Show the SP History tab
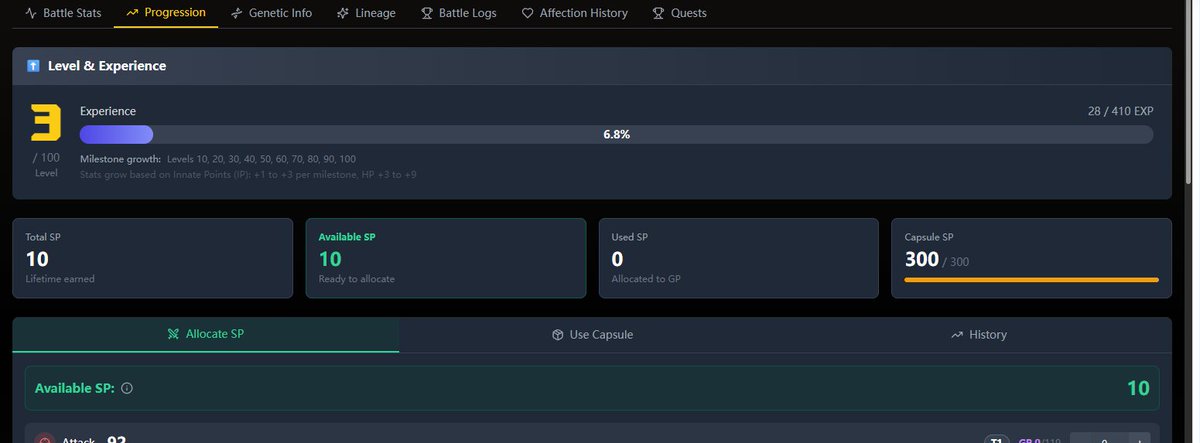This screenshot has width=1200, height=443. pyautogui.click(x=978, y=334)
